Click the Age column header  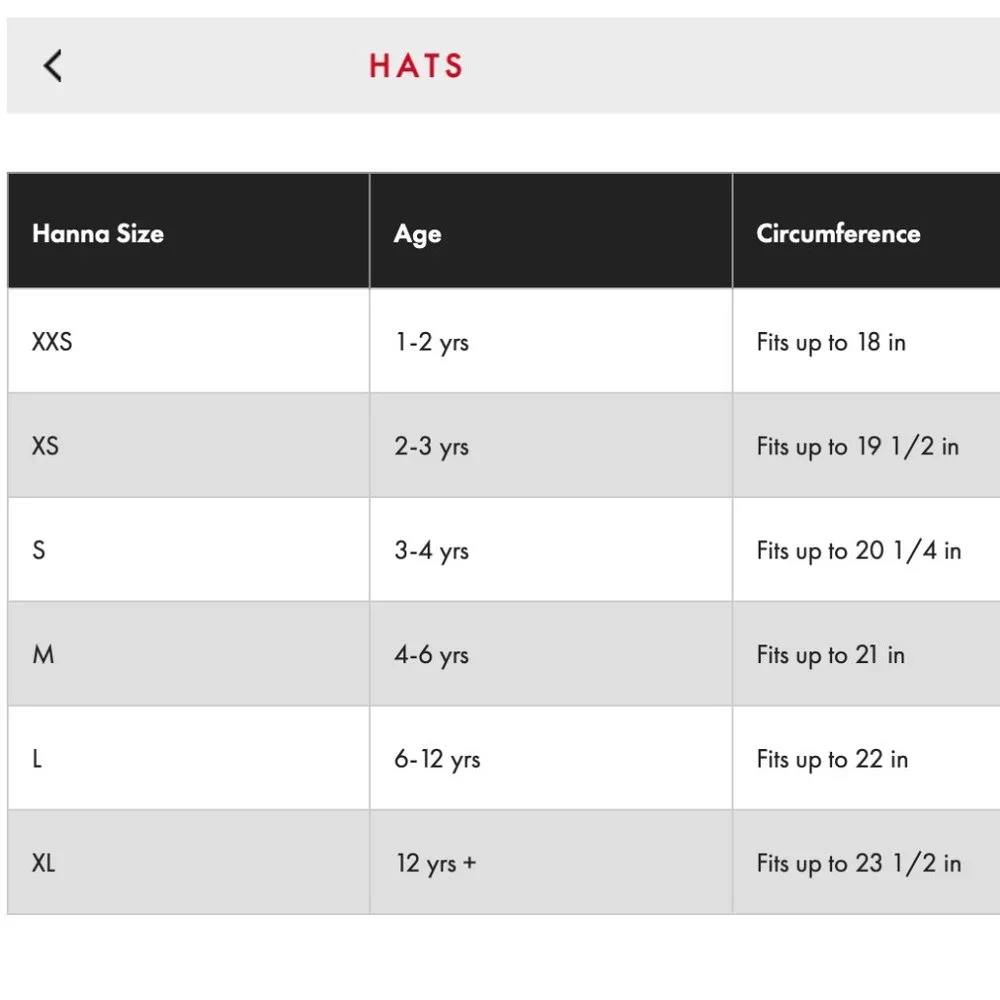(x=417, y=234)
